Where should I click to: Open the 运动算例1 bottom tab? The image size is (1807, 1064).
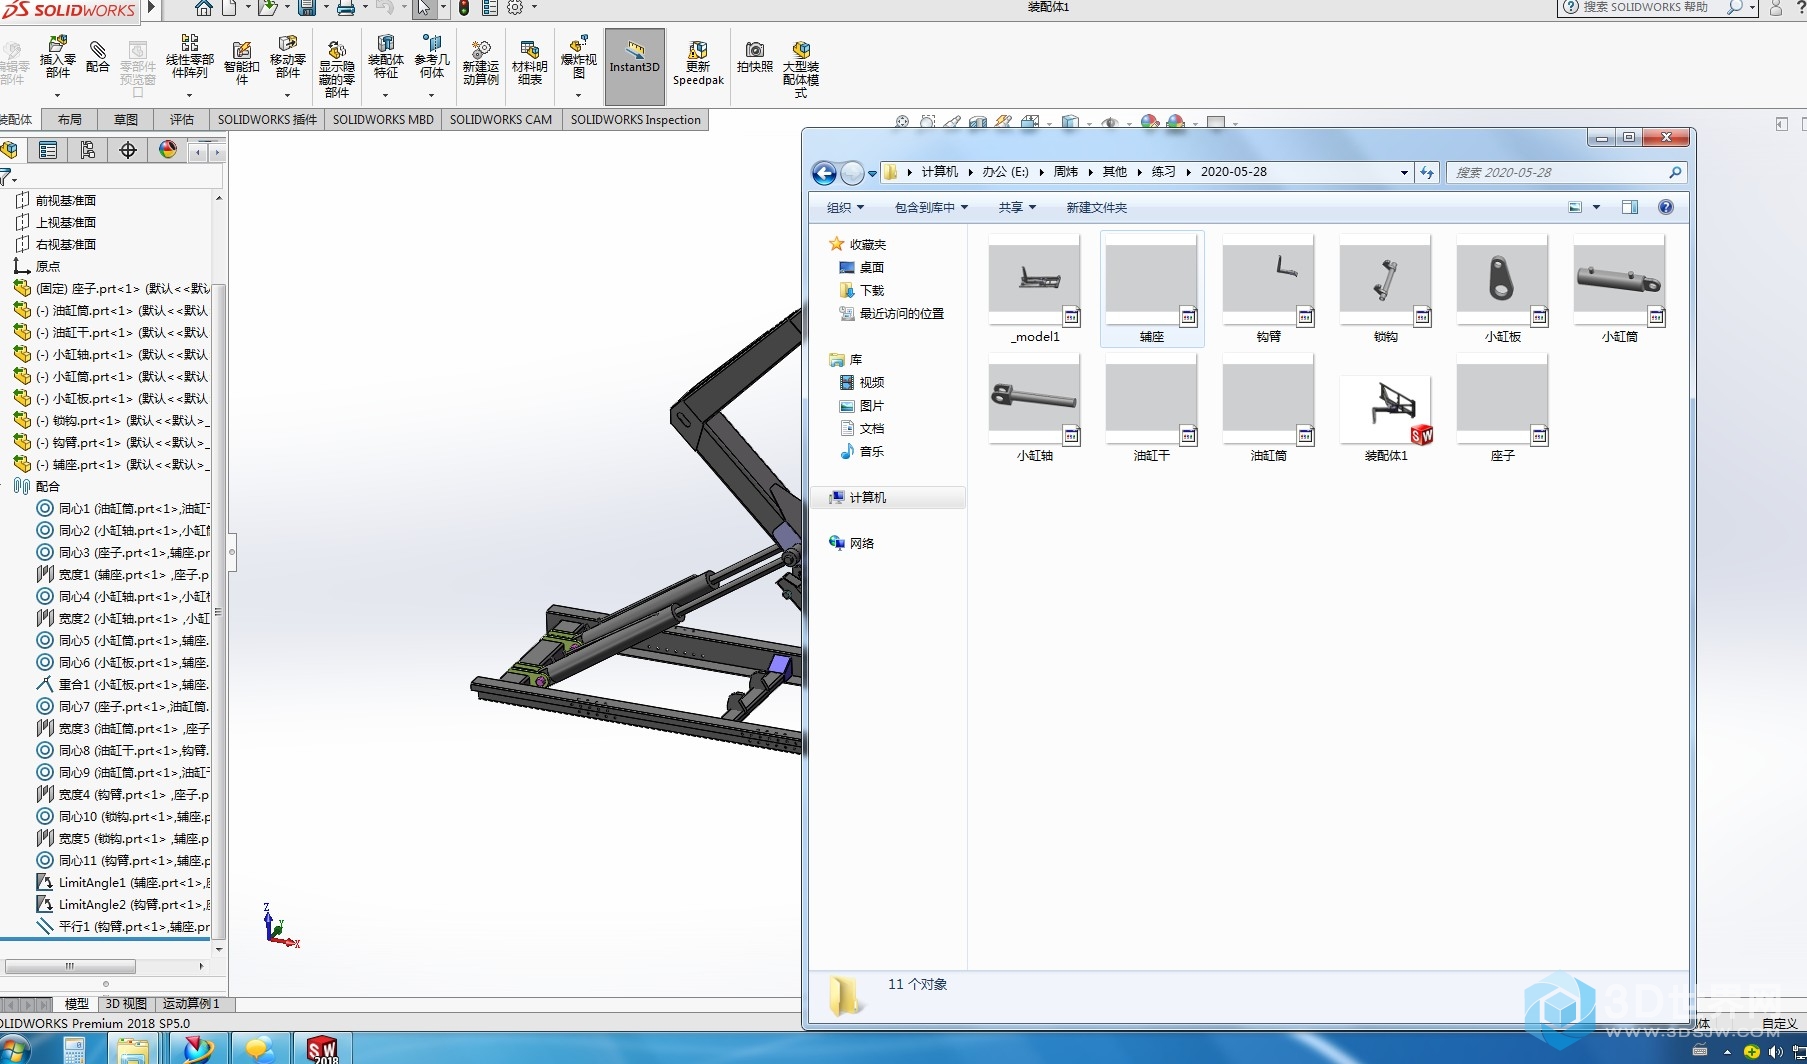pyautogui.click(x=191, y=1004)
